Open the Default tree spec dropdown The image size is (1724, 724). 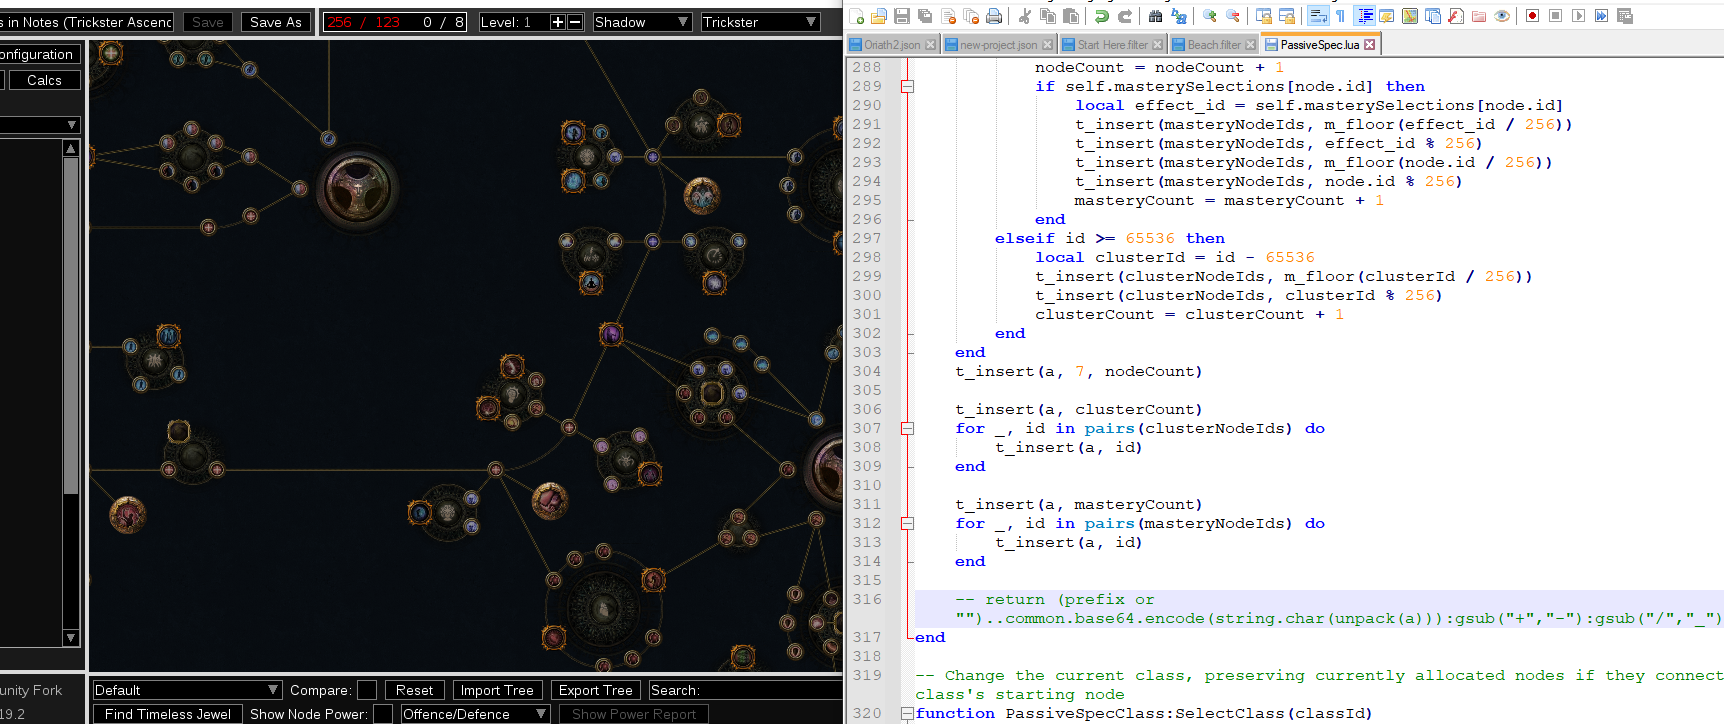pos(187,690)
